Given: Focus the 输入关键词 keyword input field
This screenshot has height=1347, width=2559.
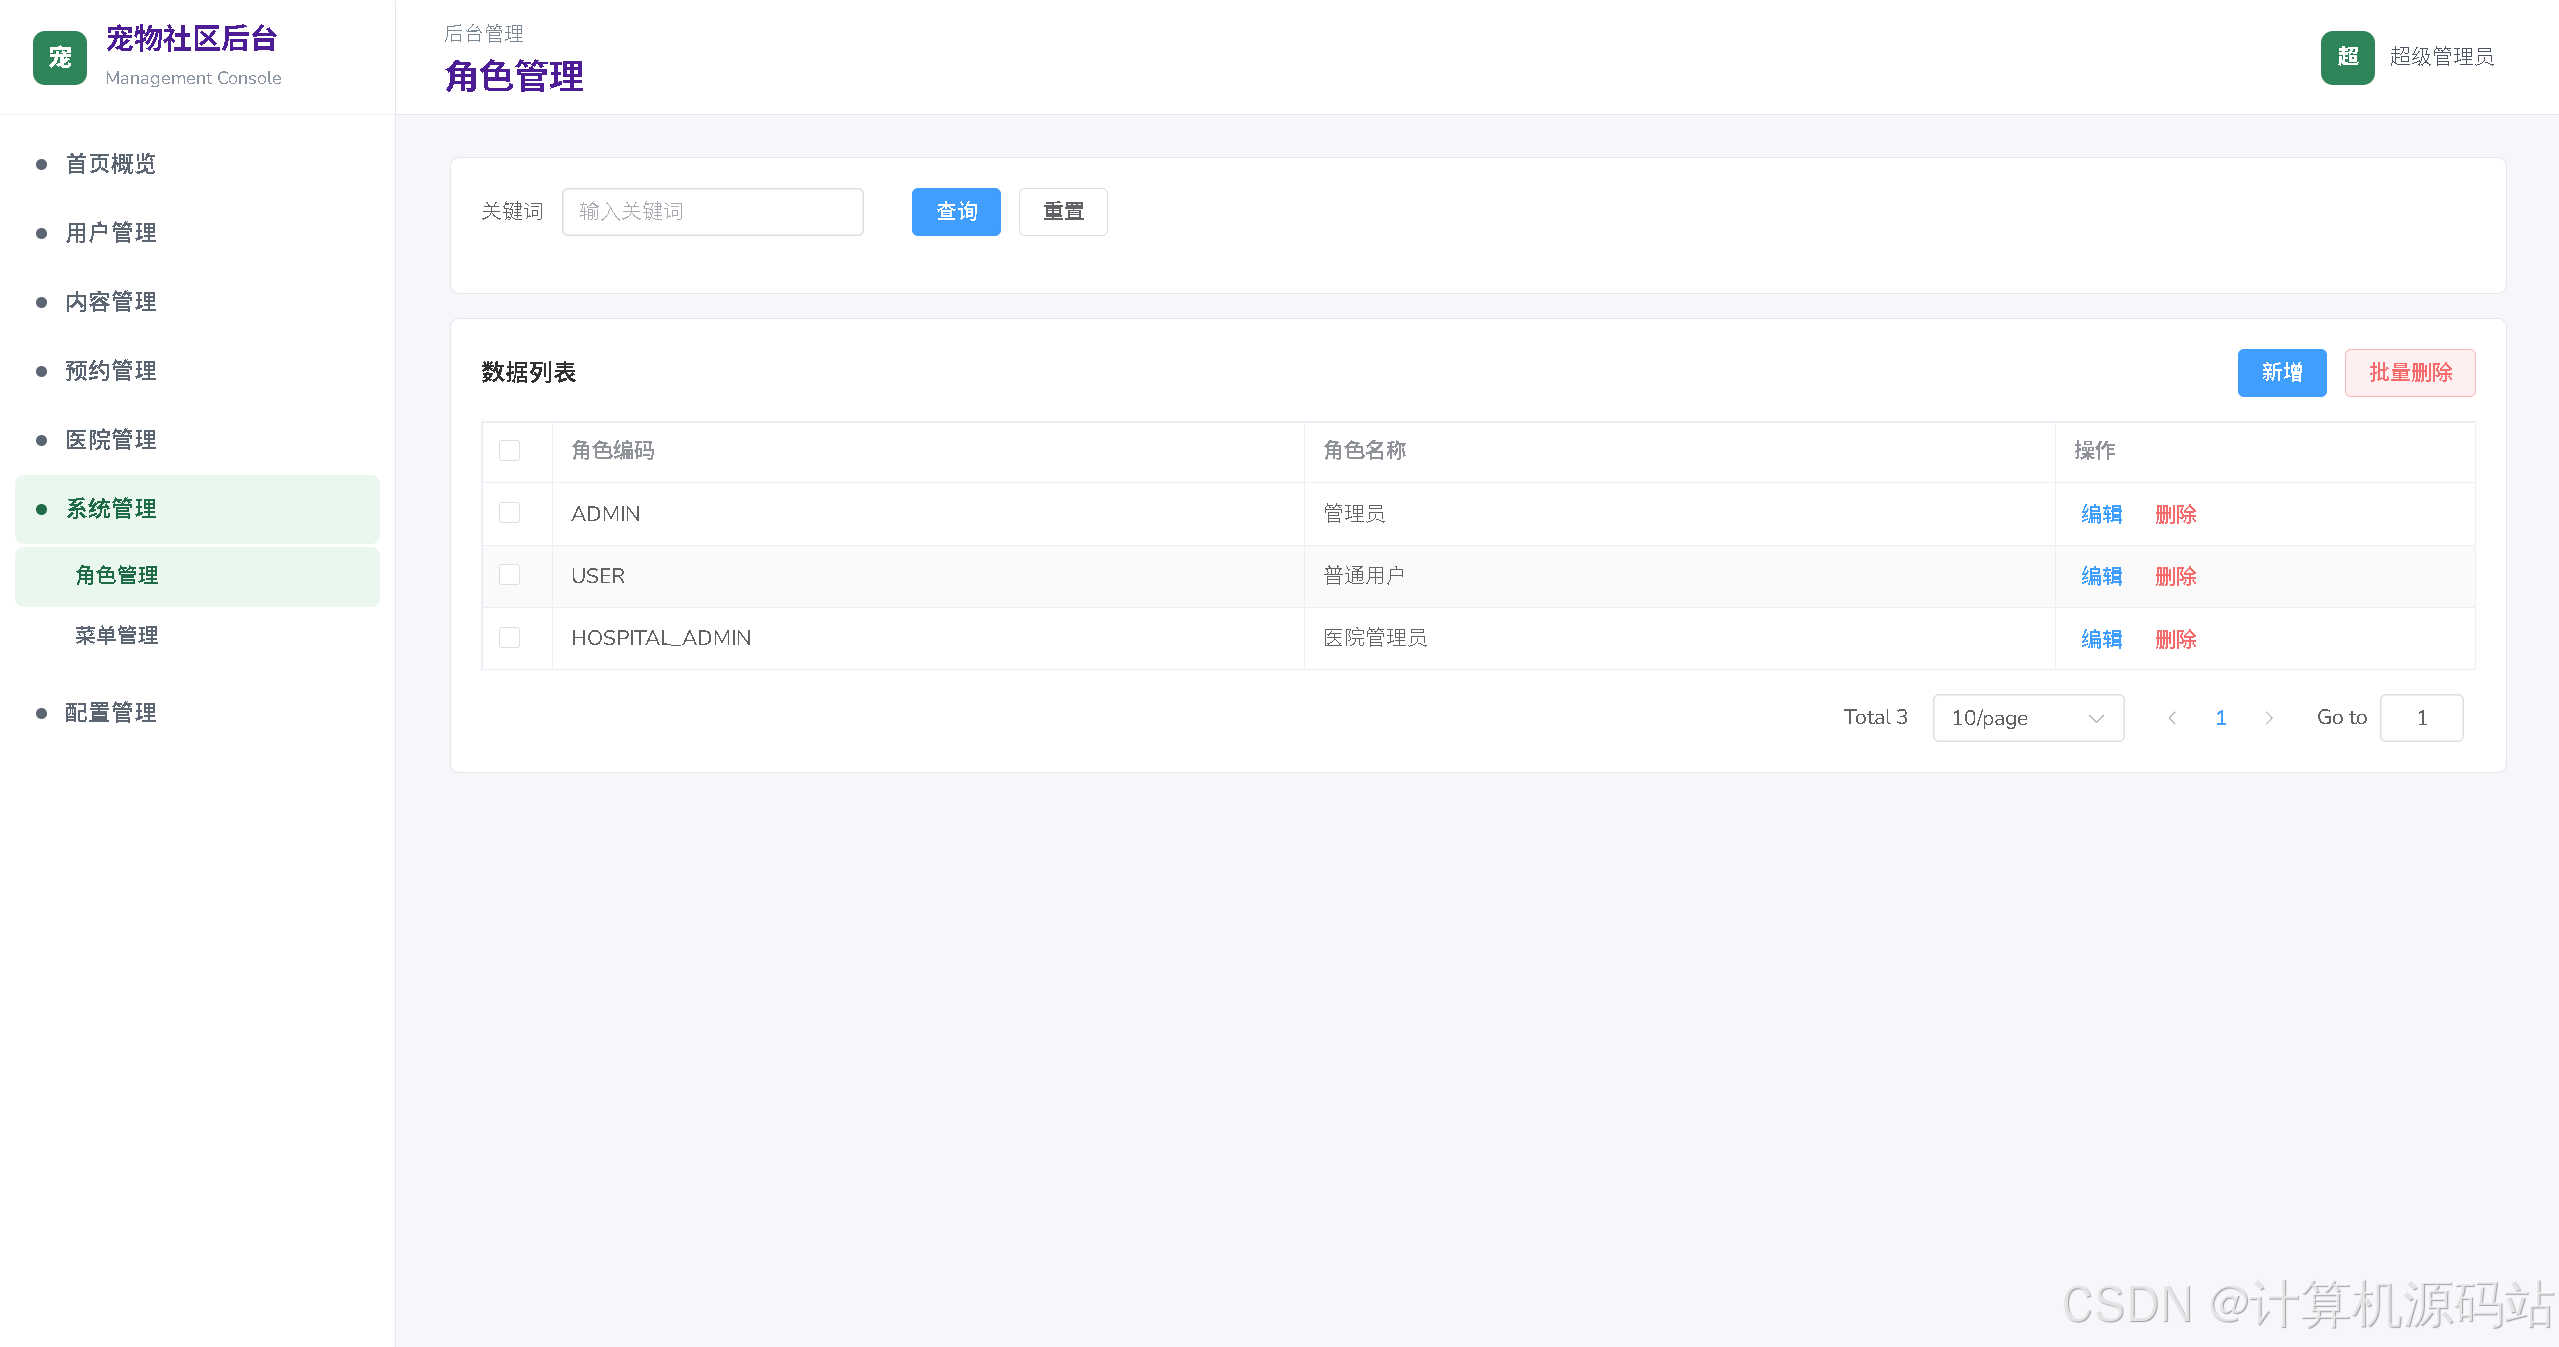Looking at the screenshot, I should coord(712,212).
